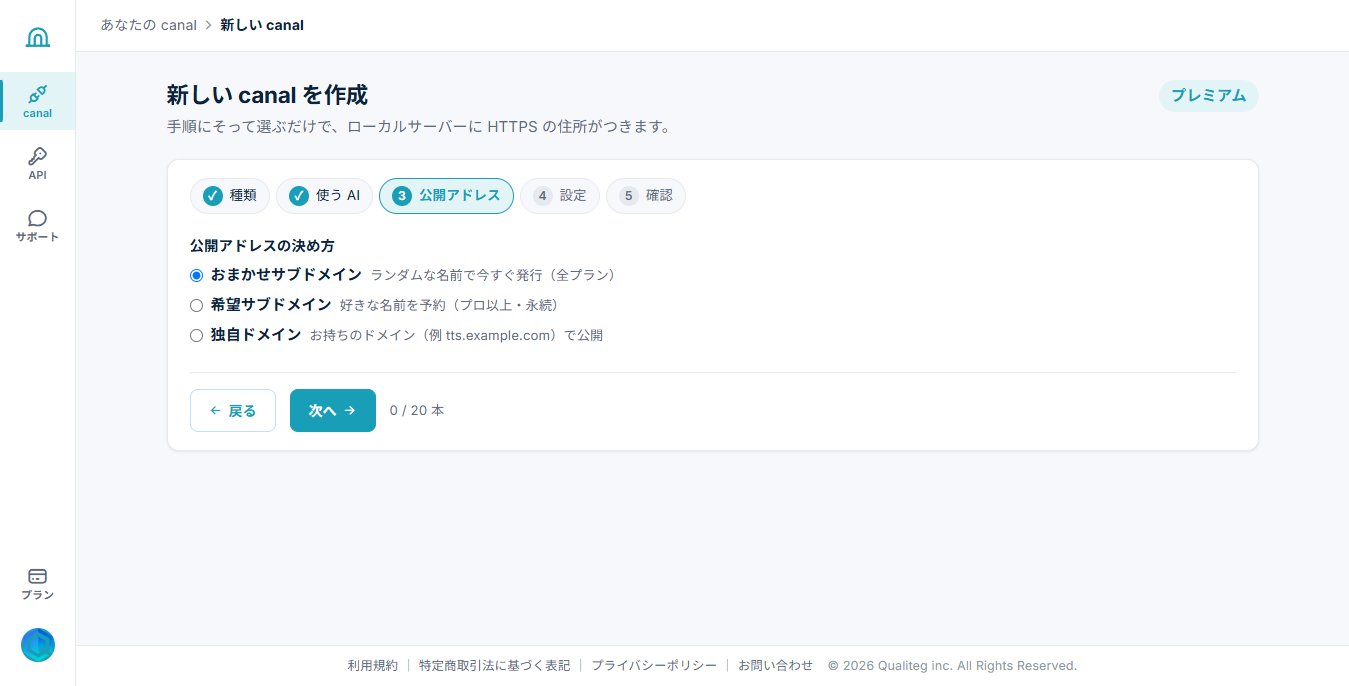1349x686 pixels.
Task: Click the checkmark on 使う AI step
Action: [299, 196]
